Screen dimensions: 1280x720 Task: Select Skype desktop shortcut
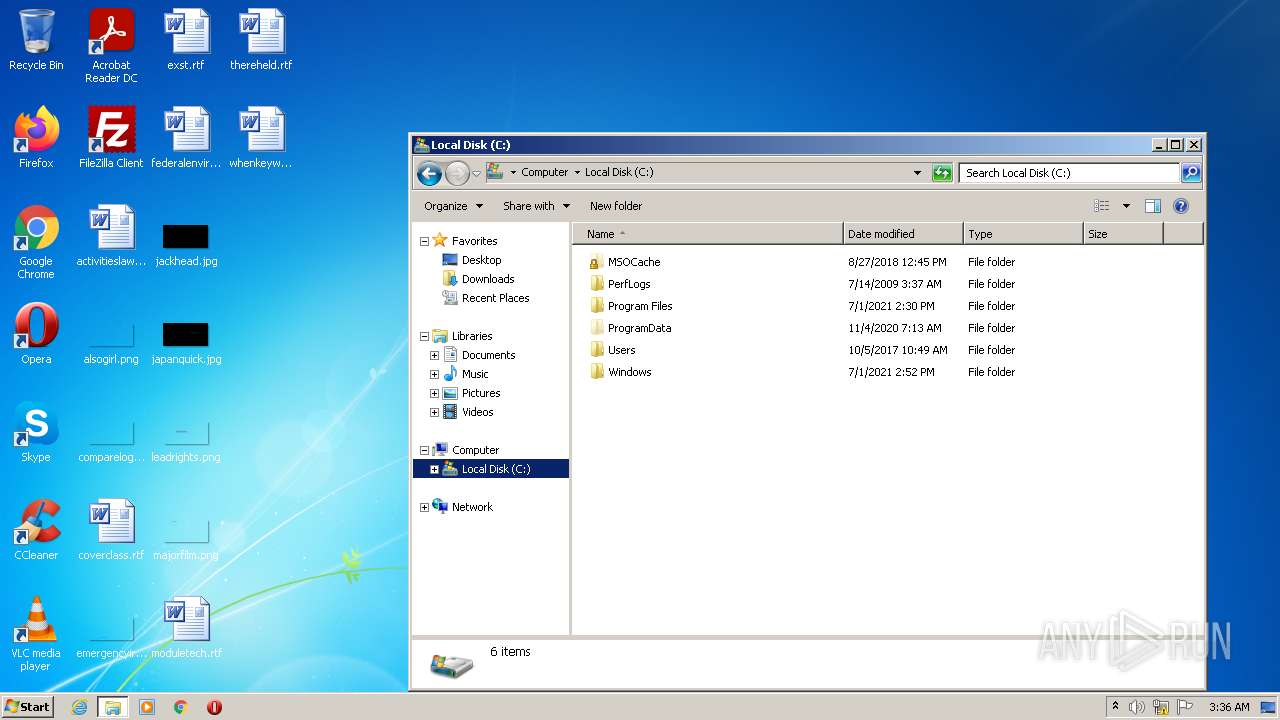point(36,432)
